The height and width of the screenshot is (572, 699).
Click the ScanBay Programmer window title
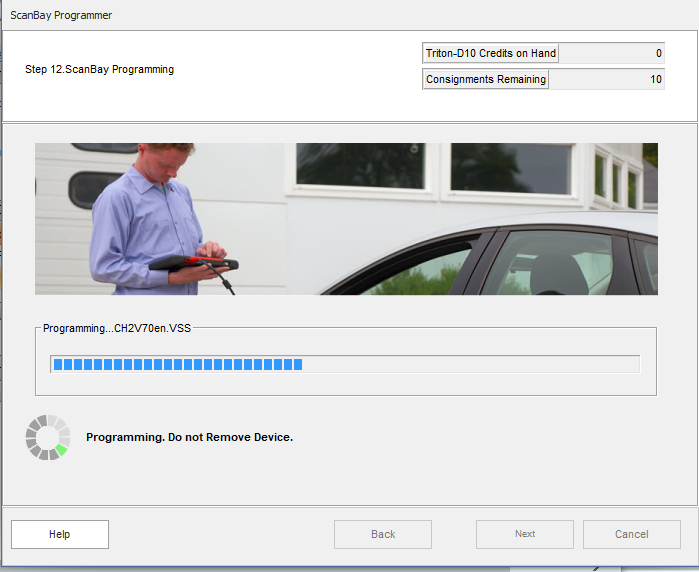click(61, 15)
